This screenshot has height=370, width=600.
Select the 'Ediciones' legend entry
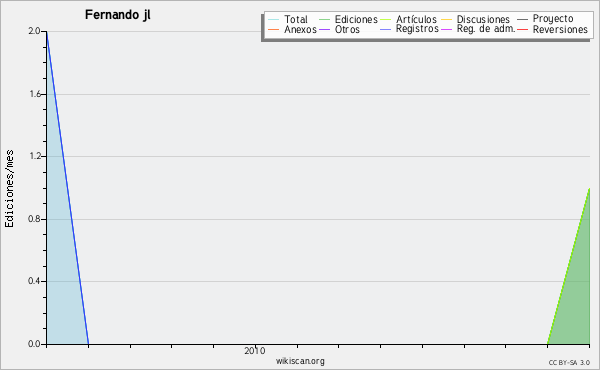tap(356, 19)
